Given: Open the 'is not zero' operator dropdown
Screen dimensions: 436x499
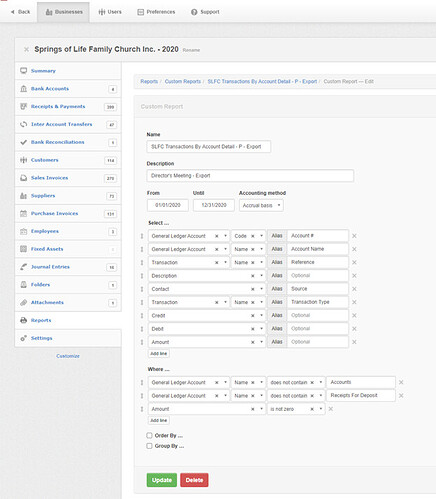Looking at the screenshot, I should pos(321,409).
